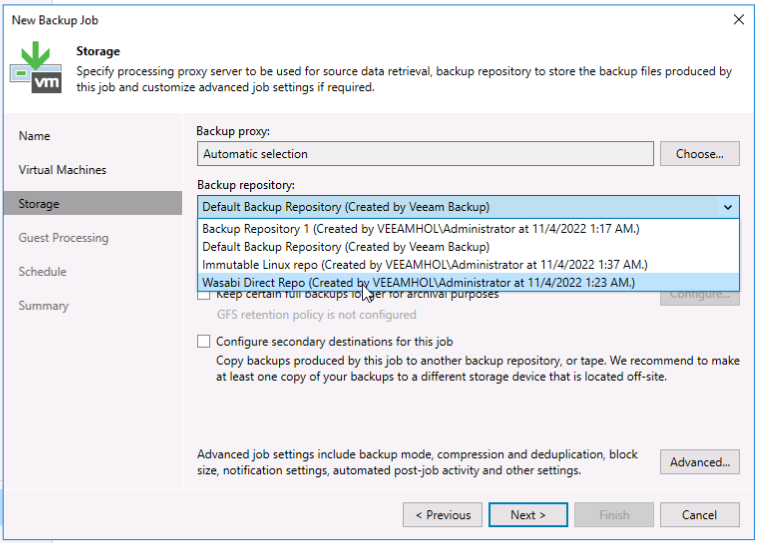758x543 pixels.
Task: Click Choose... for backup proxy
Action: (x=700, y=154)
